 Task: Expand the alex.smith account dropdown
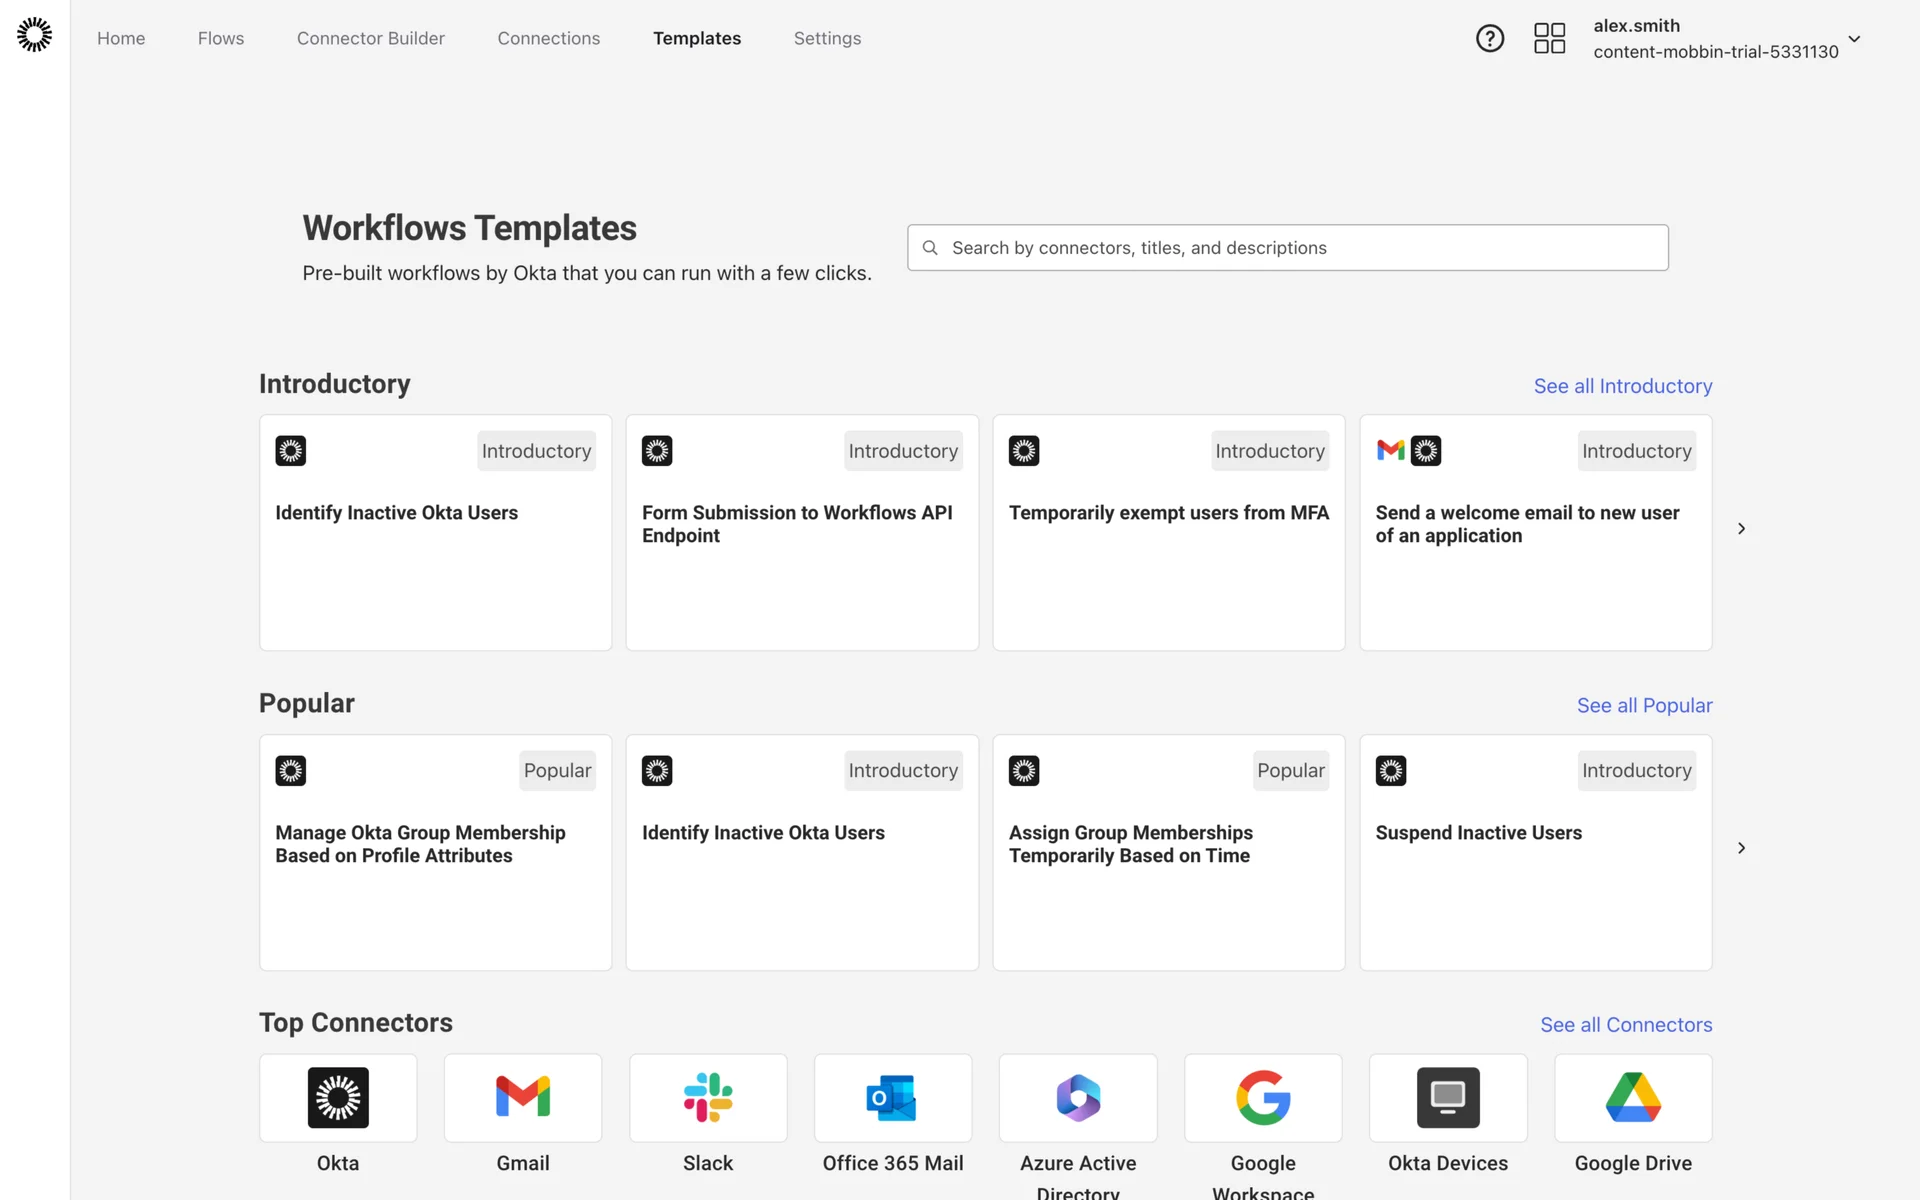coord(1854,39)
